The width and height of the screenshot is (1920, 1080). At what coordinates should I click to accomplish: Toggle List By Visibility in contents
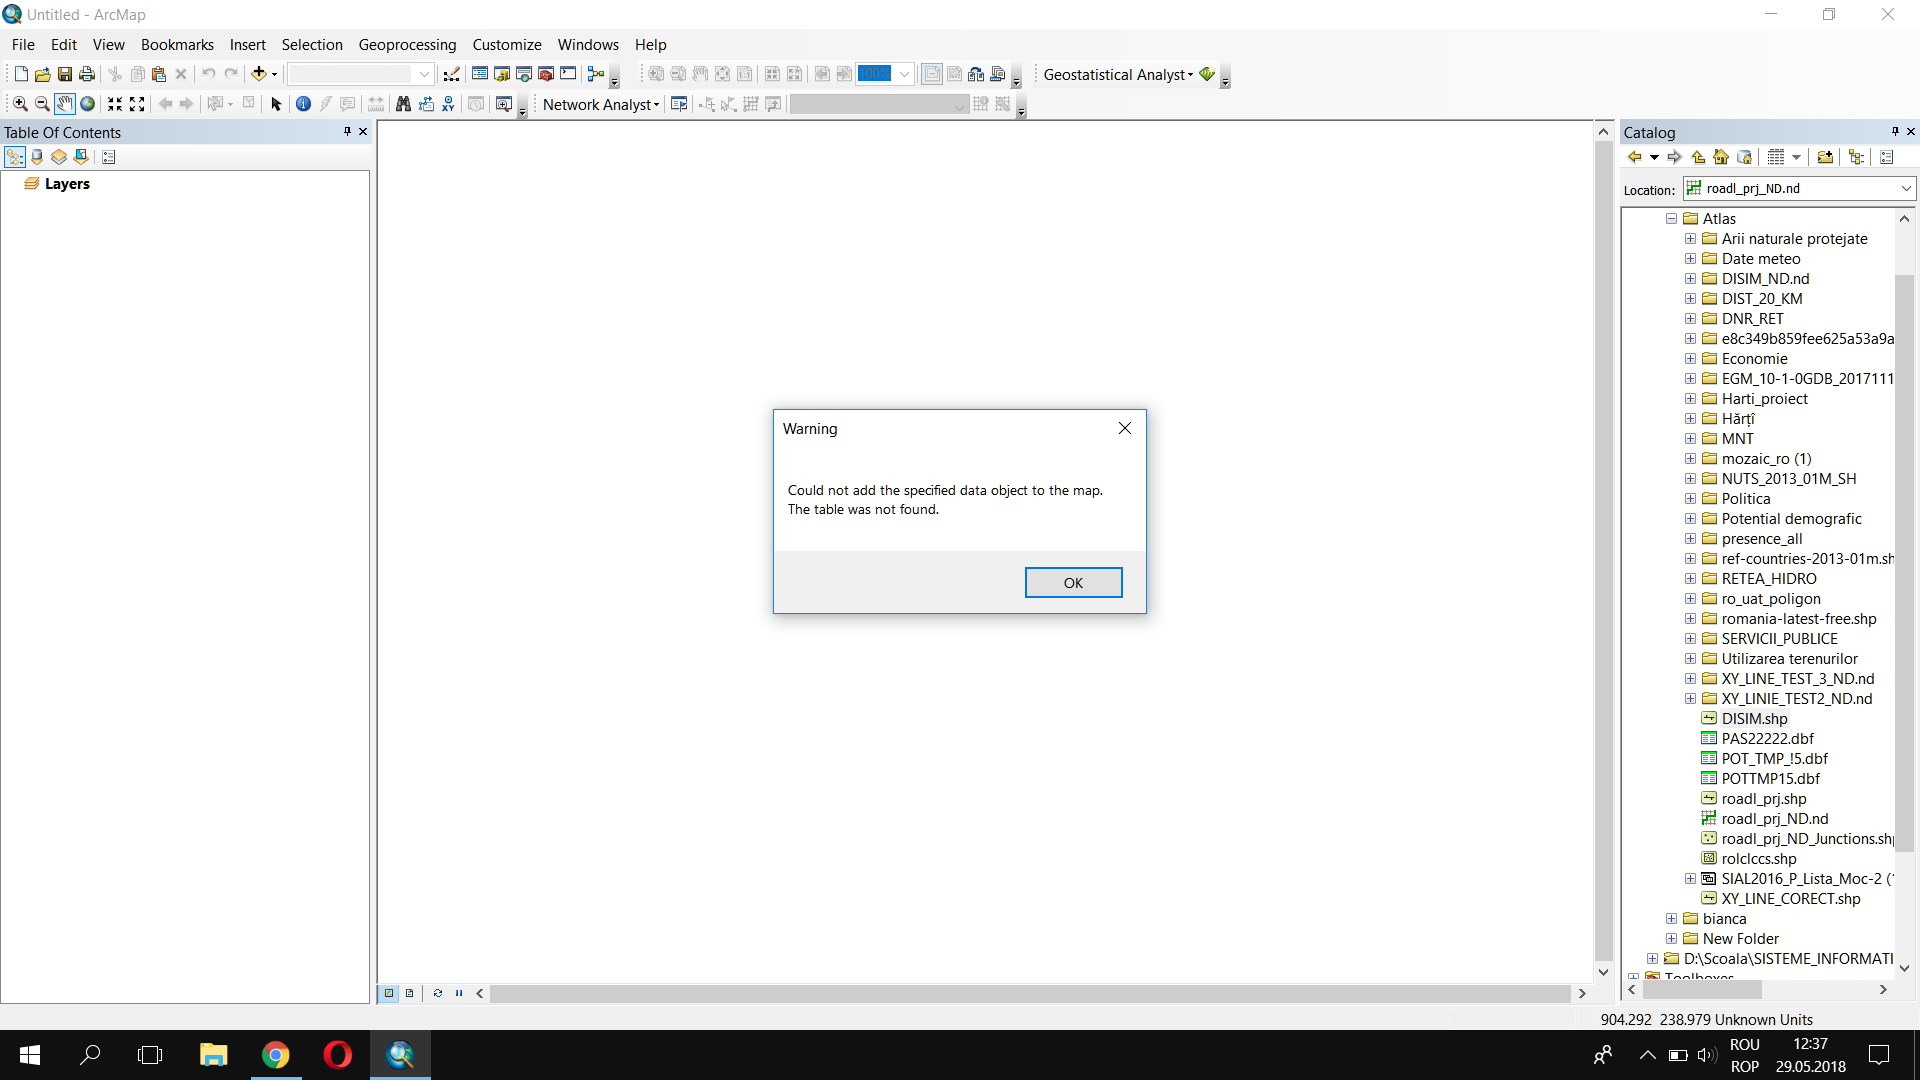(x=59, y=157)
